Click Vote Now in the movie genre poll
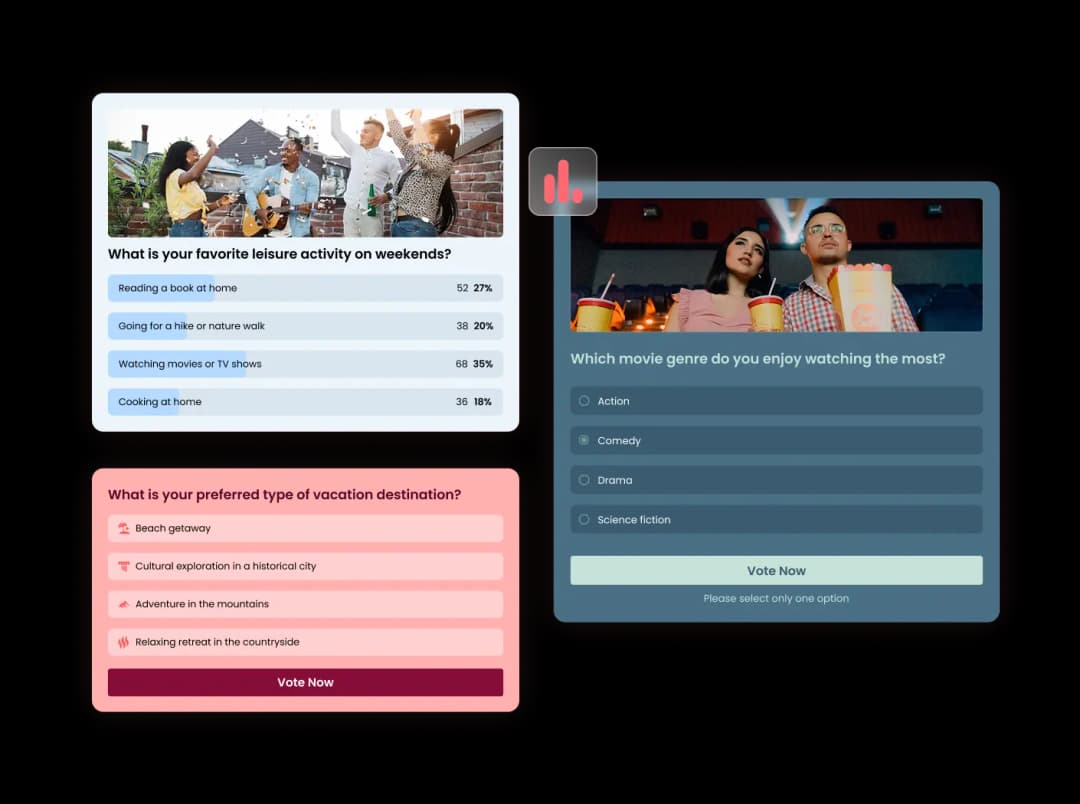Image resolution: width=1080 pixels, height=804 pixels. click(776, 570)
